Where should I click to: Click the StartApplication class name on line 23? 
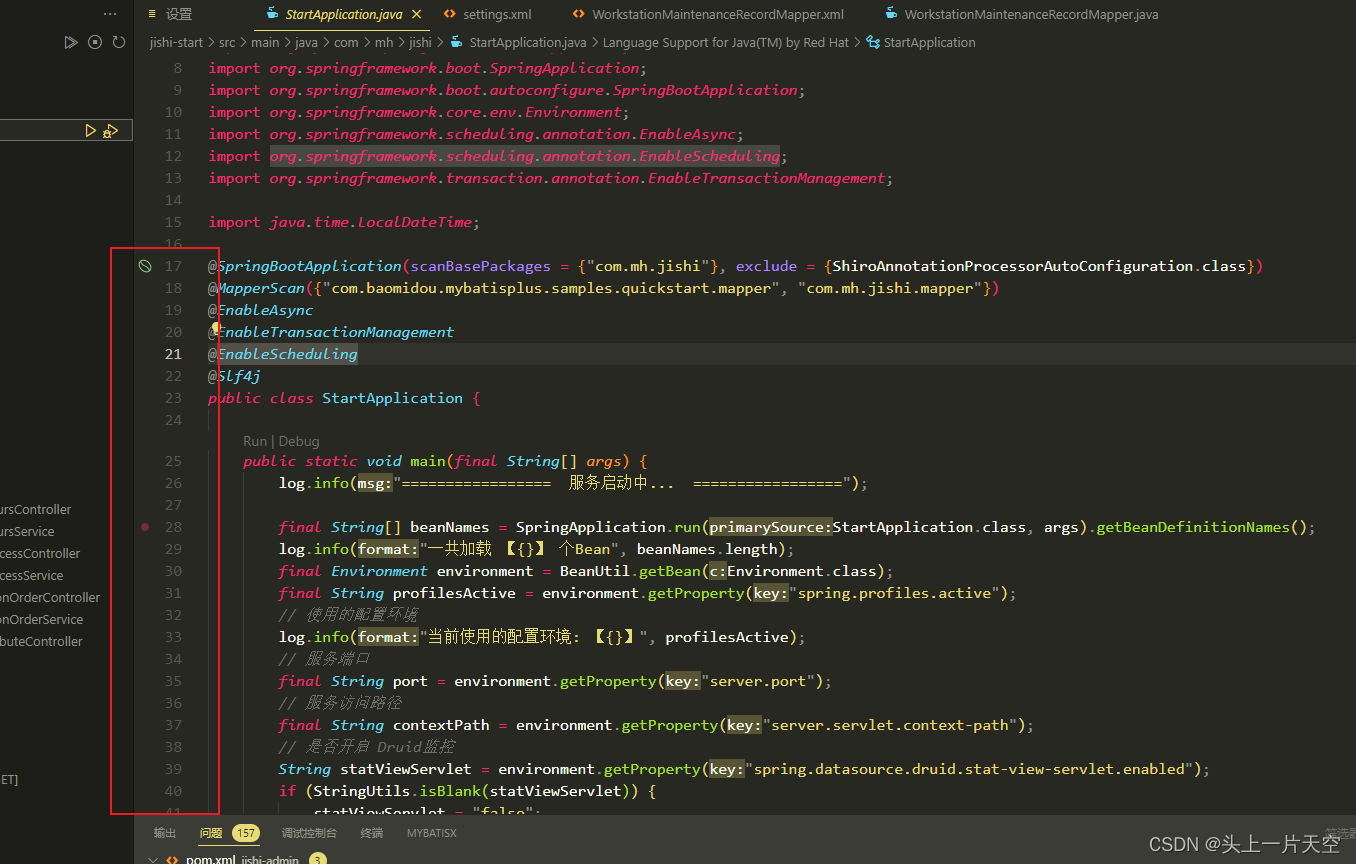(392, 398)
